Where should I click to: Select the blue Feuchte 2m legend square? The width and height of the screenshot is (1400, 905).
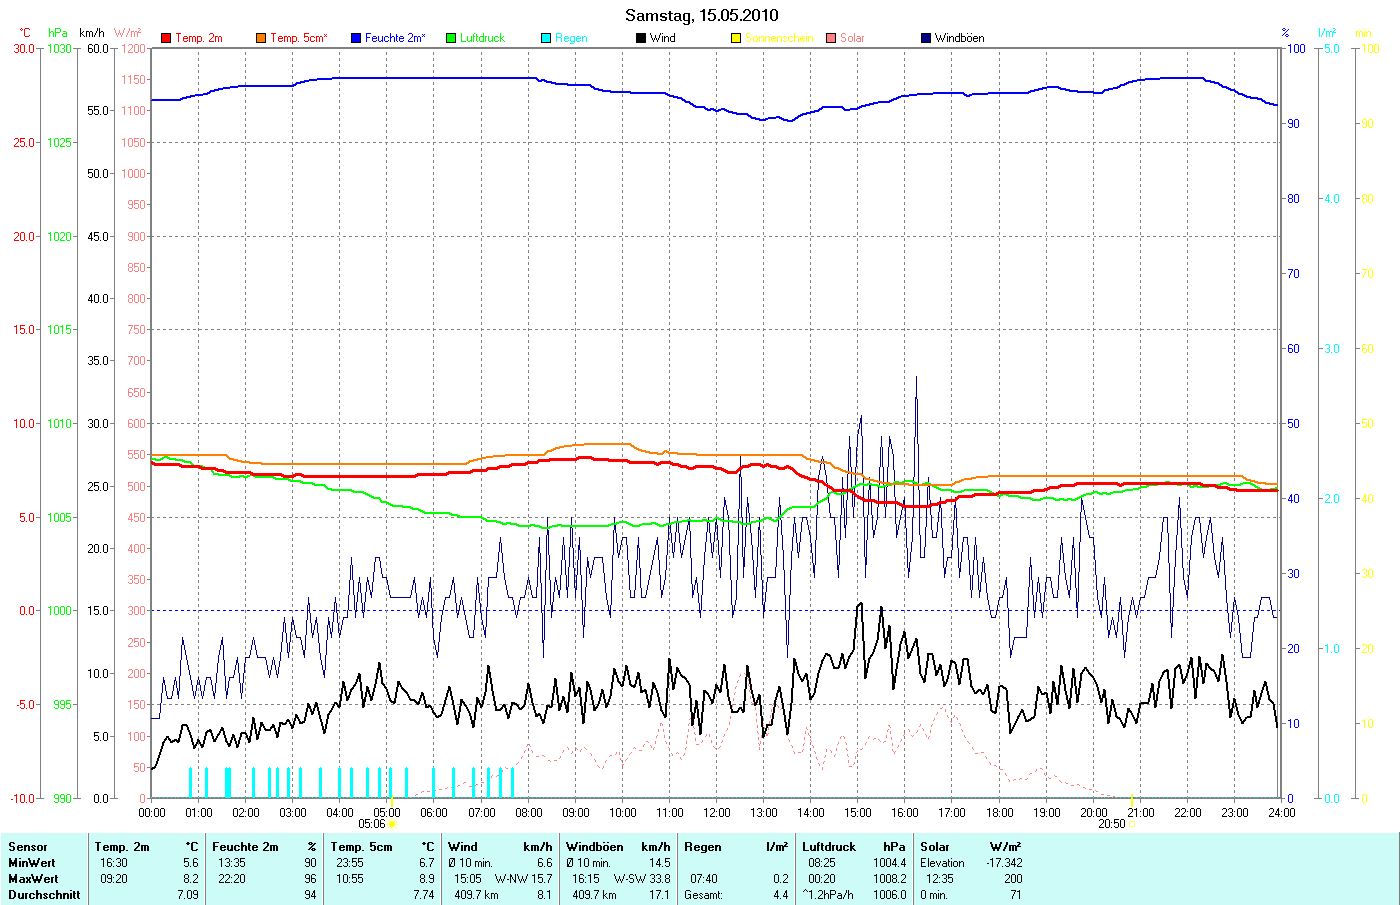point(355,38)
